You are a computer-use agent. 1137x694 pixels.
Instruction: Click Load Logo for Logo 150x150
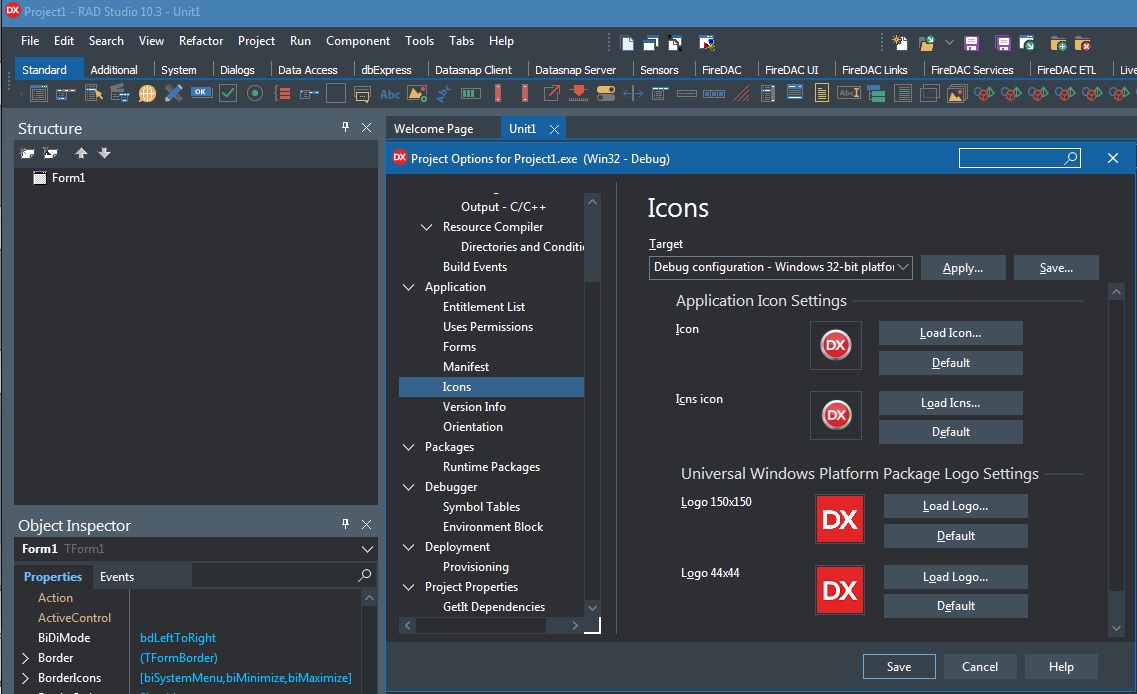pyautogui.click(x=955, y=505)
